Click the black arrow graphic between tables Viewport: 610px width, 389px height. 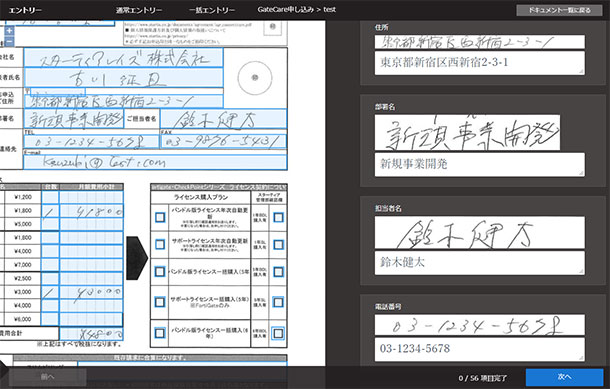pyautogui.click(x=137, y=258)
